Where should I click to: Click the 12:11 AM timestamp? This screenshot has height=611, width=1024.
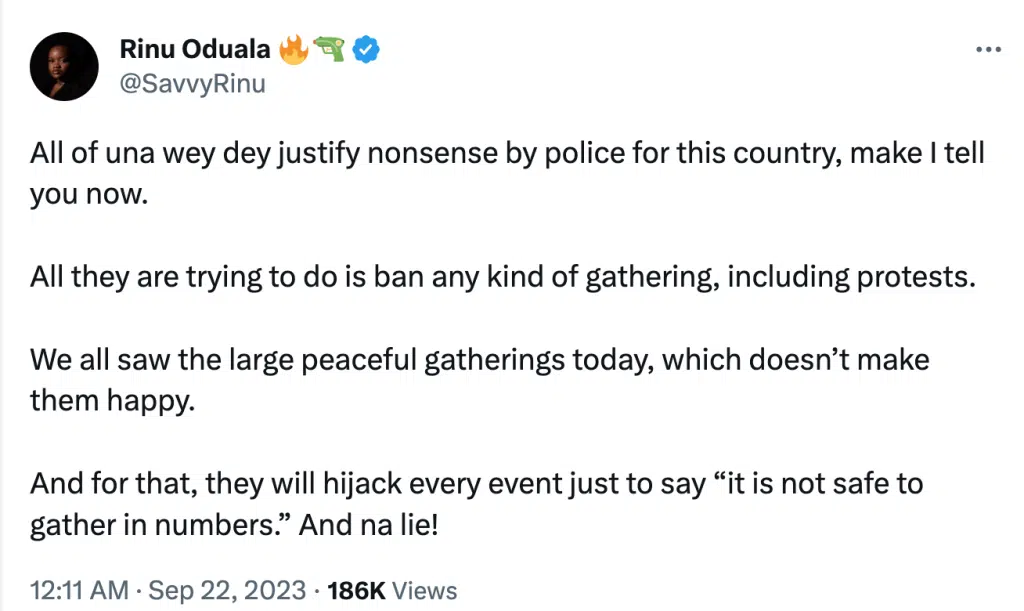(78, 591)
